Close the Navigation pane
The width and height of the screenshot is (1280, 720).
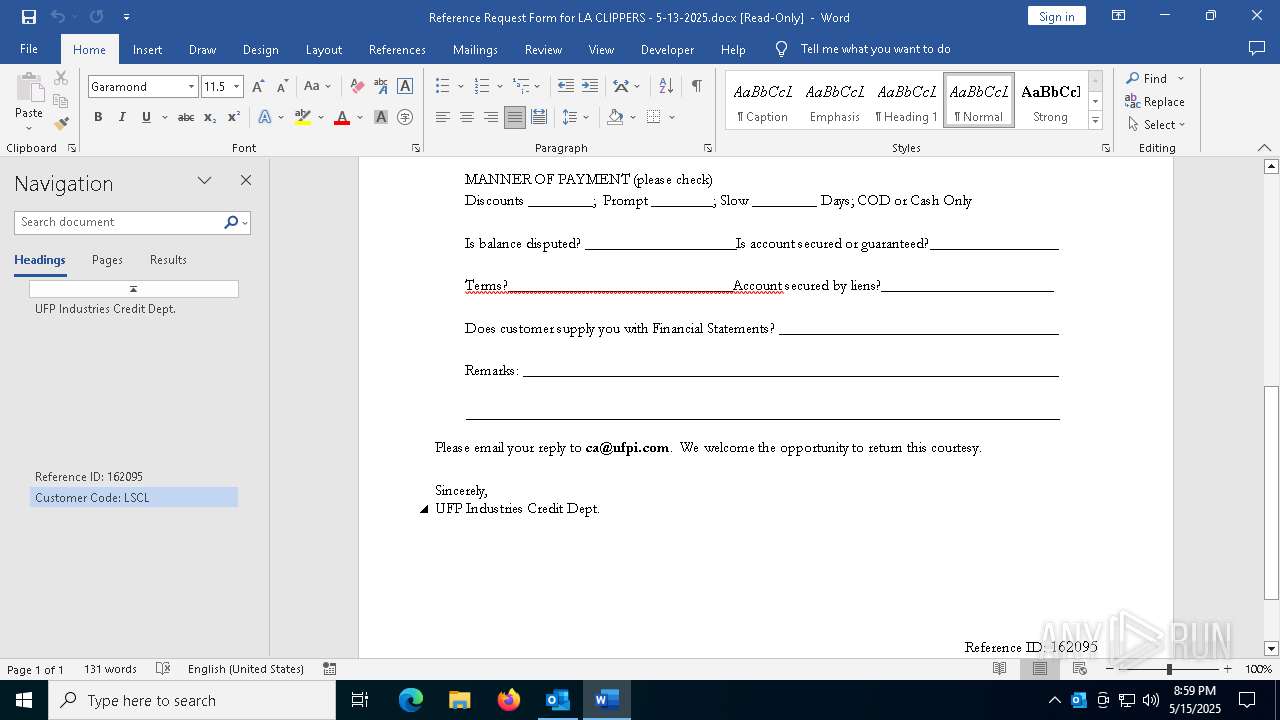click(x=246, y=180)
